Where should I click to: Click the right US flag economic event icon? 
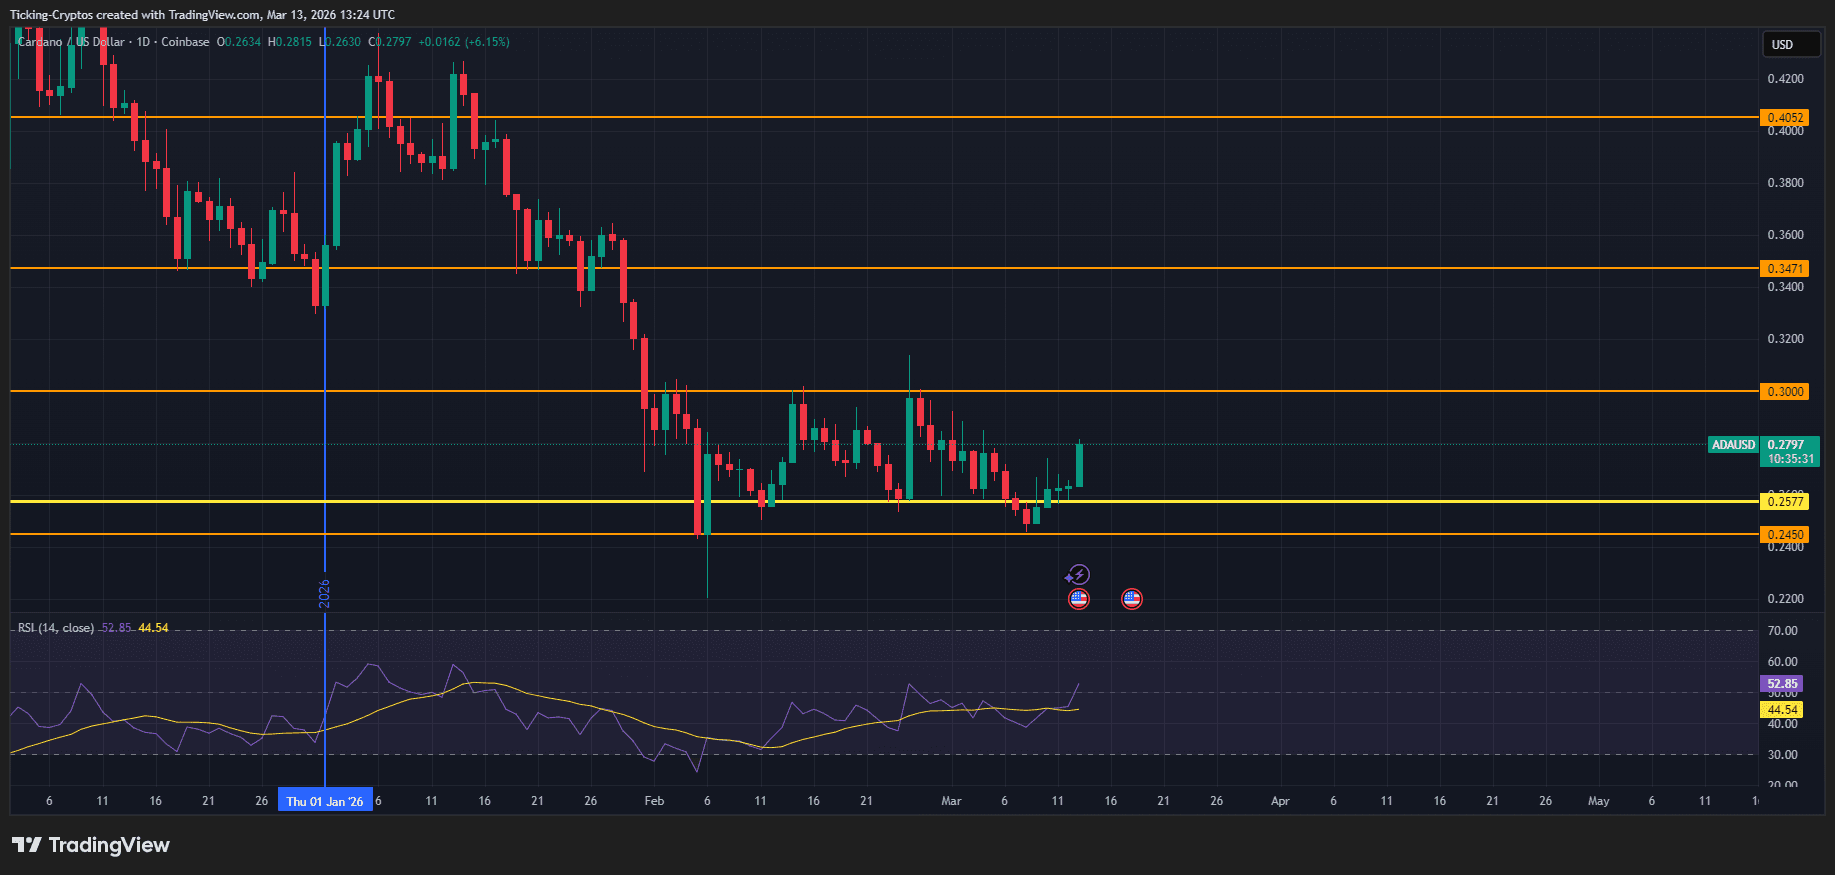1131,599
